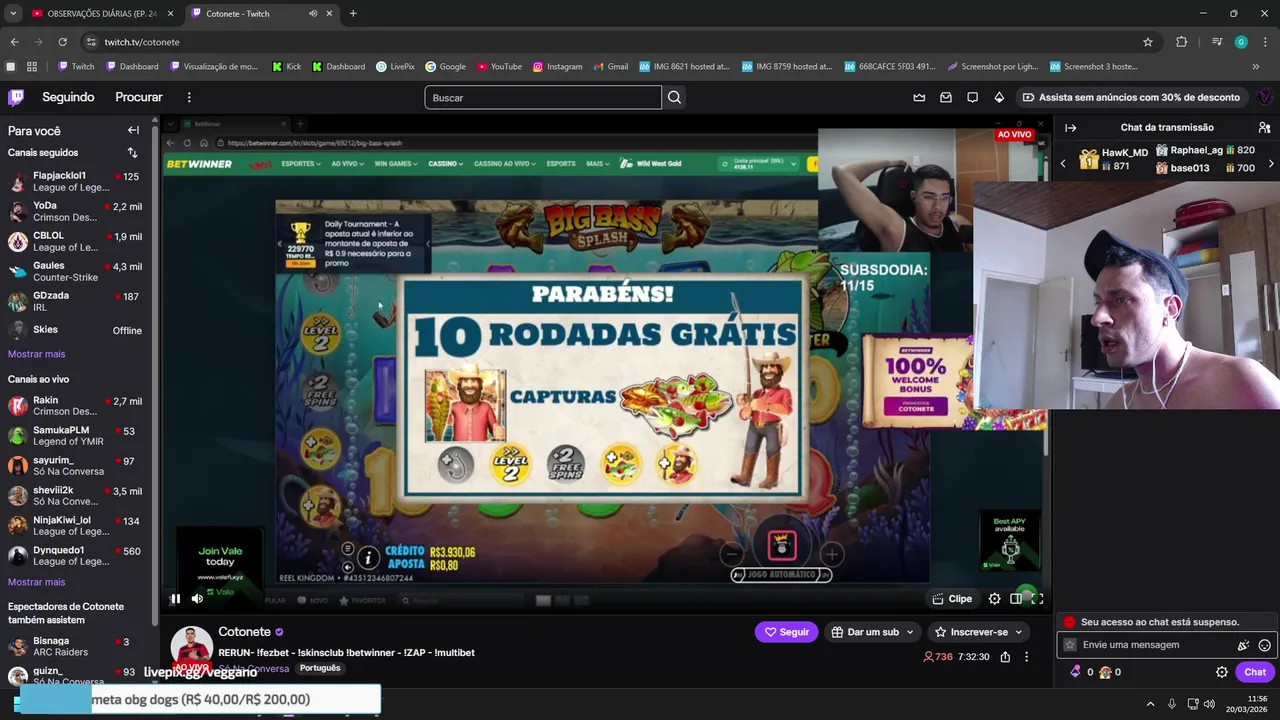Show more bookmarks chevron
The height and width of the screenshot is (720, 1280).
tap(1256, 67)
